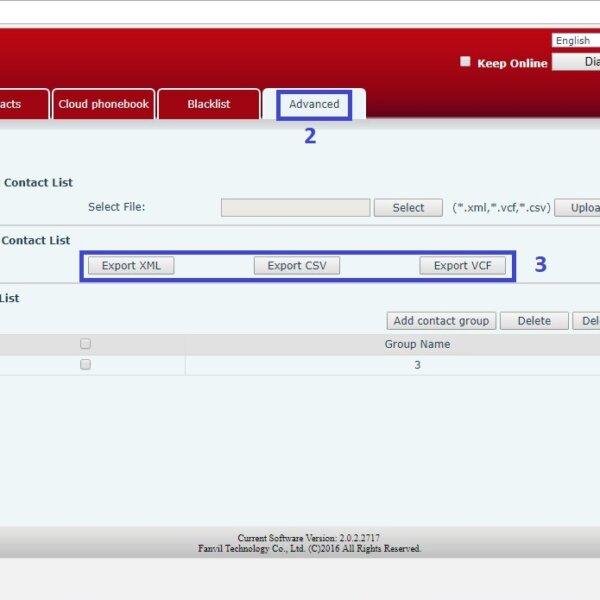The image size is (600, 600).
Task: Click Add contact group button
Action: (x=440, y=321)
